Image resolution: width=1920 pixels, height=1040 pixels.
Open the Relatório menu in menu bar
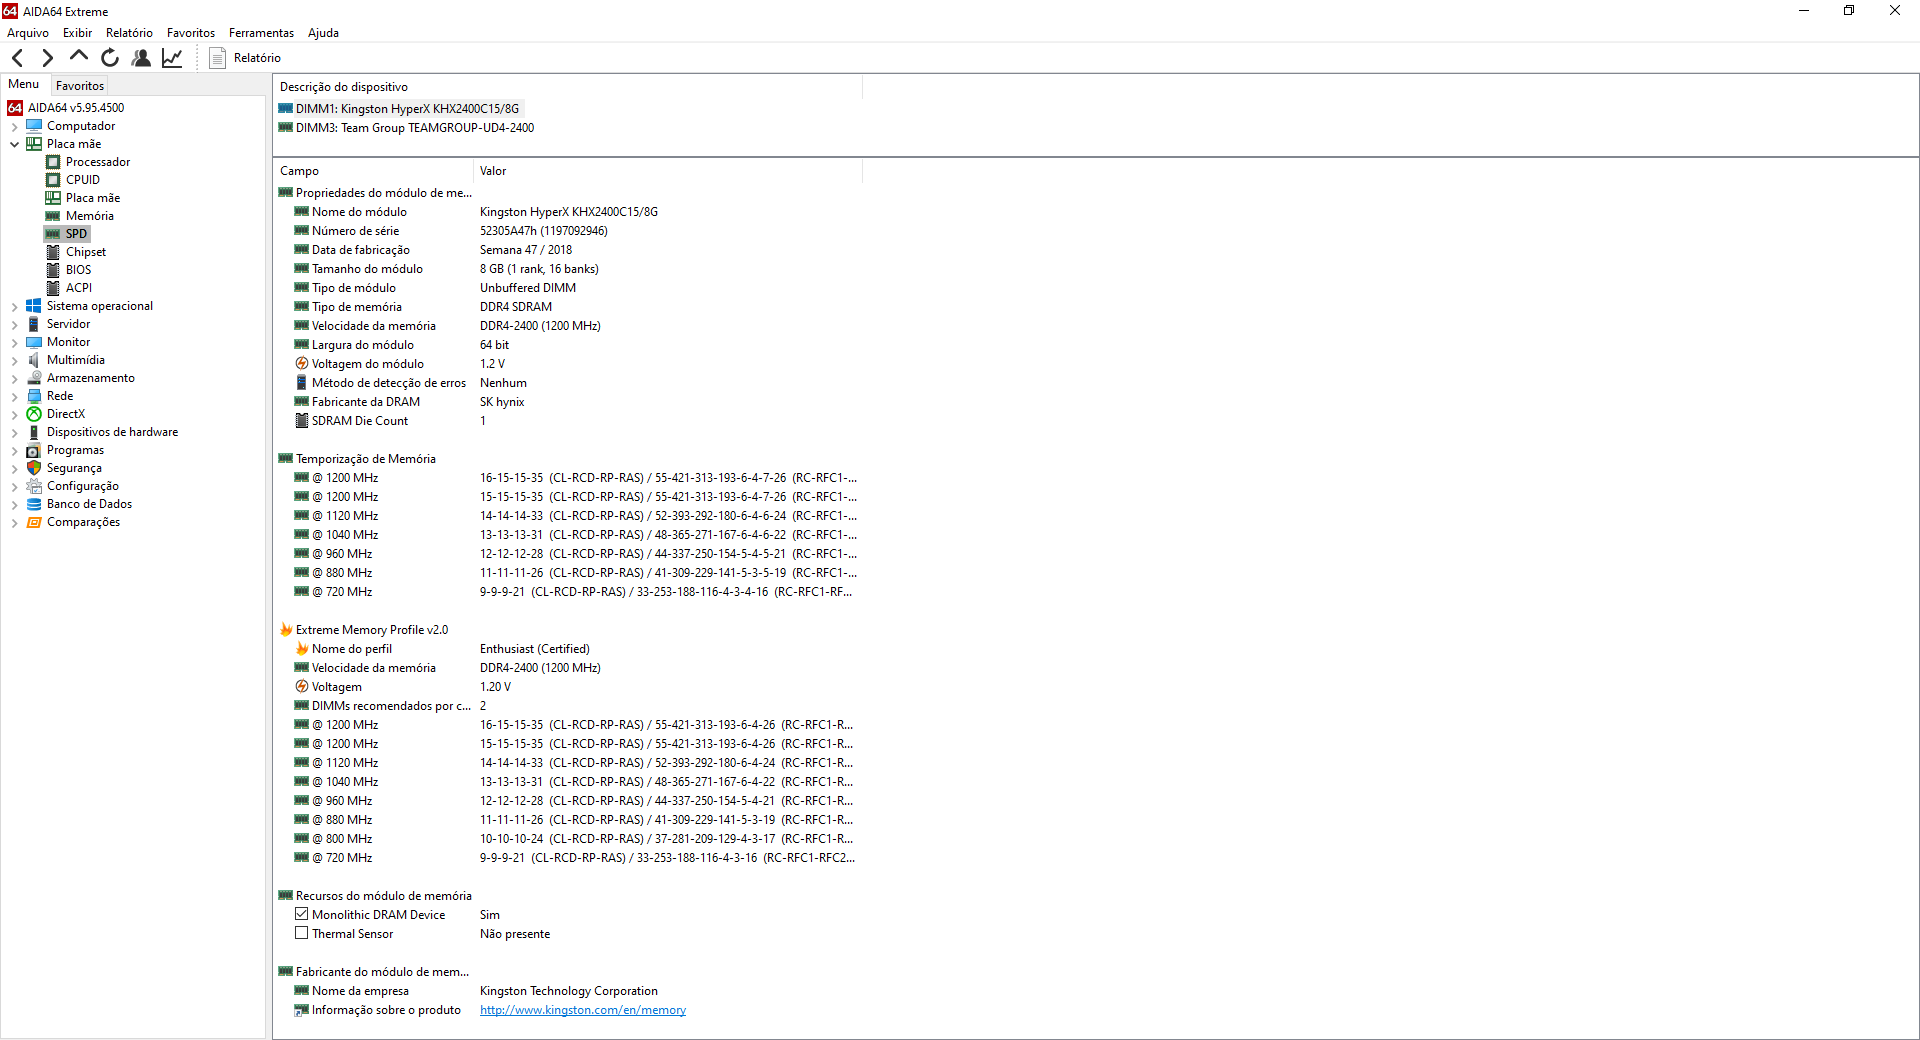pyautogui.click(x=129, y=33)
